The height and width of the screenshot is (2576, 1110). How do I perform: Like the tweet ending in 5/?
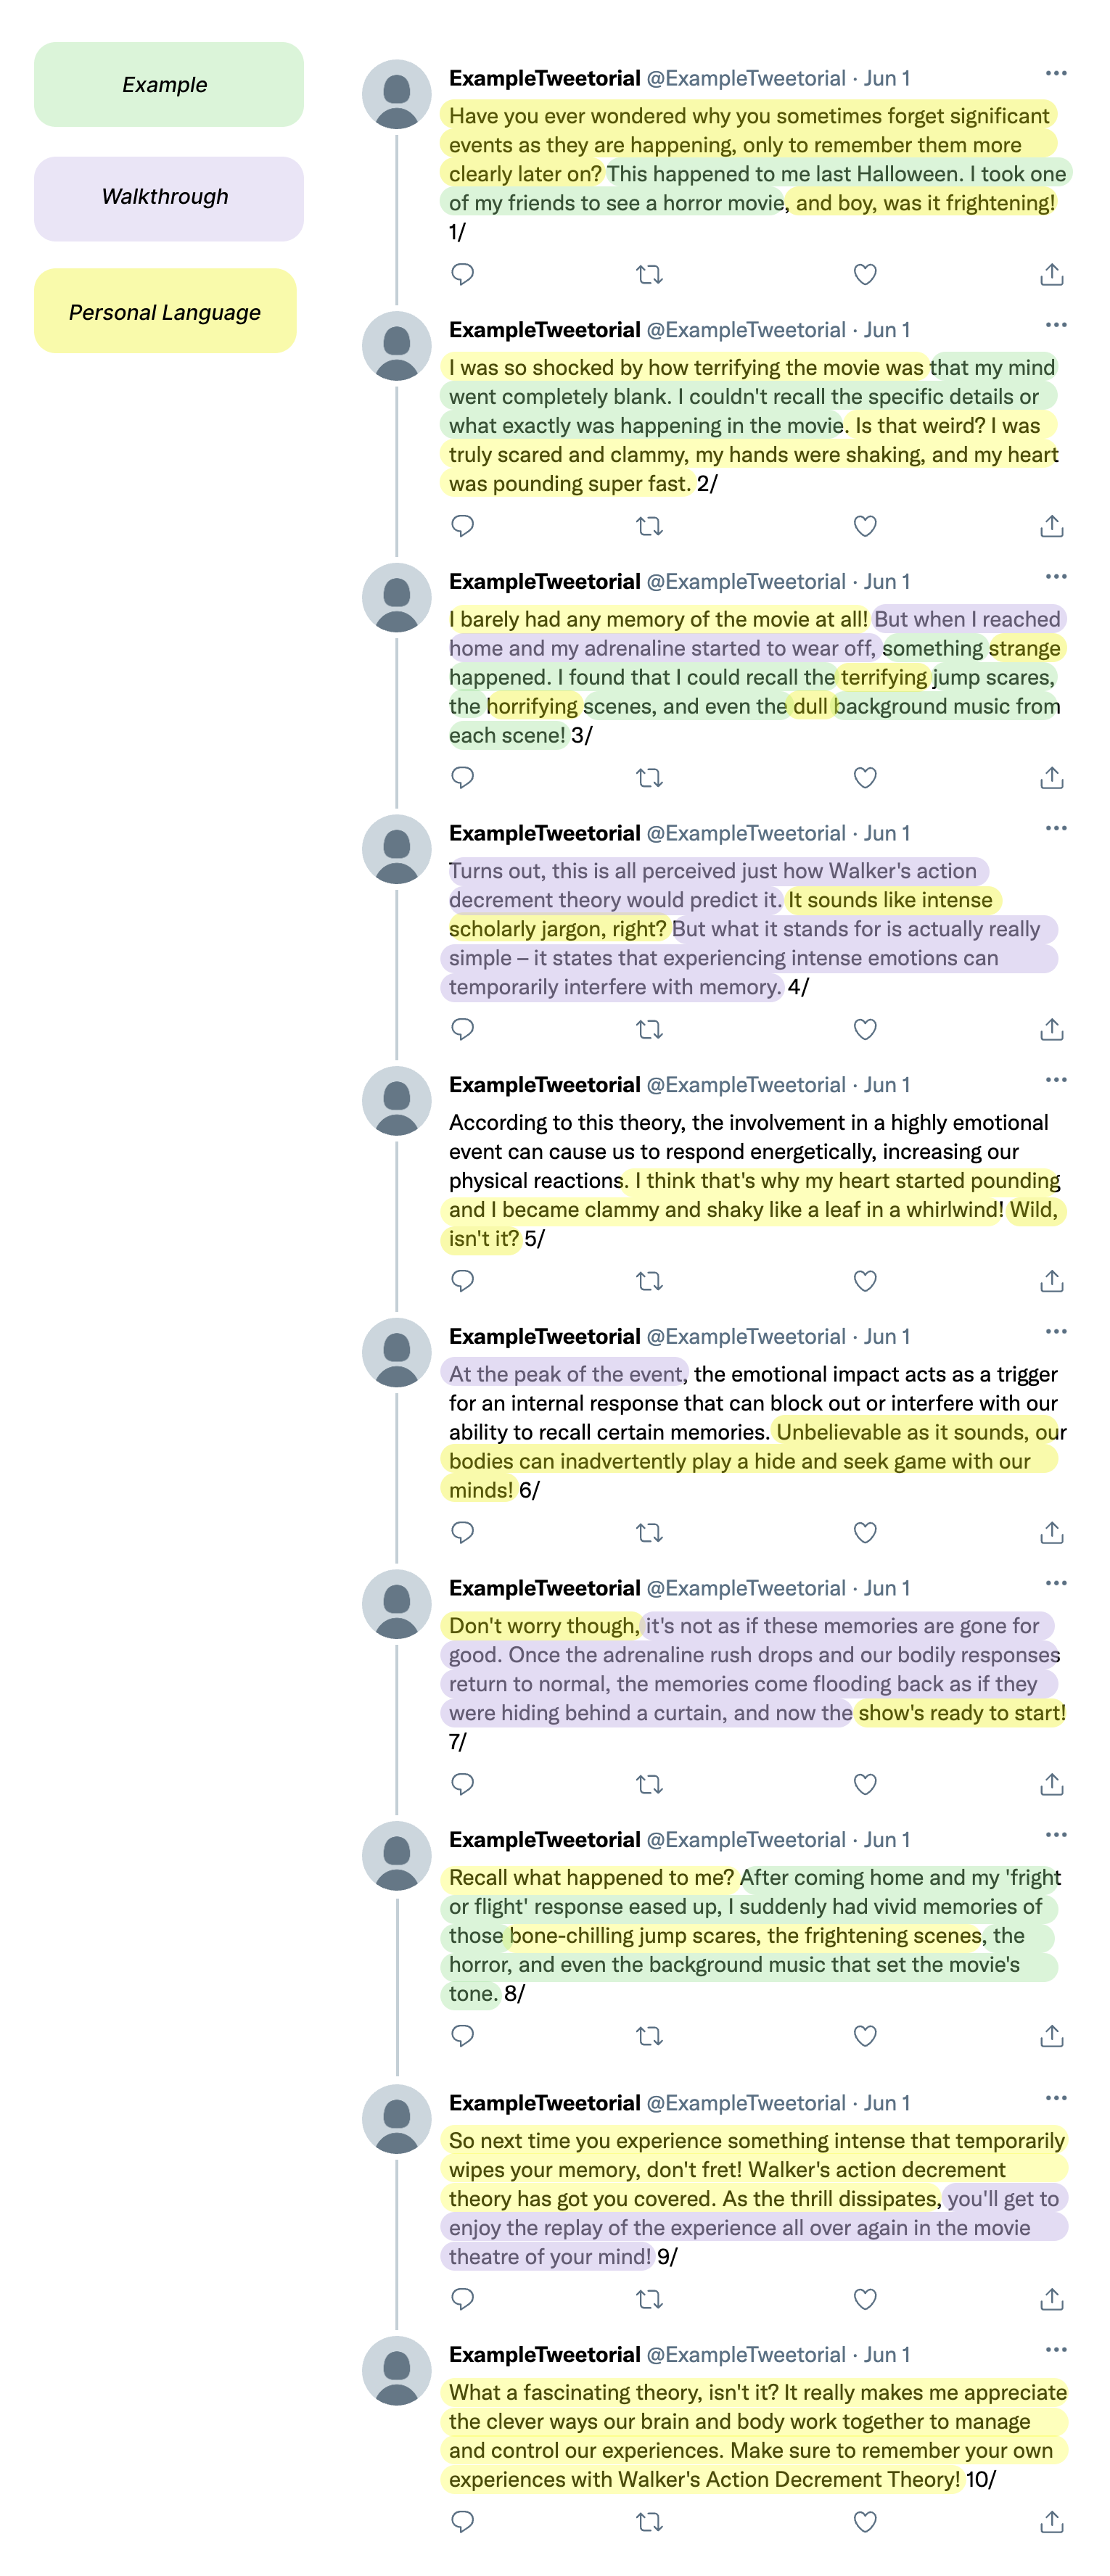pyautogui.click(x=865, y=1281)
